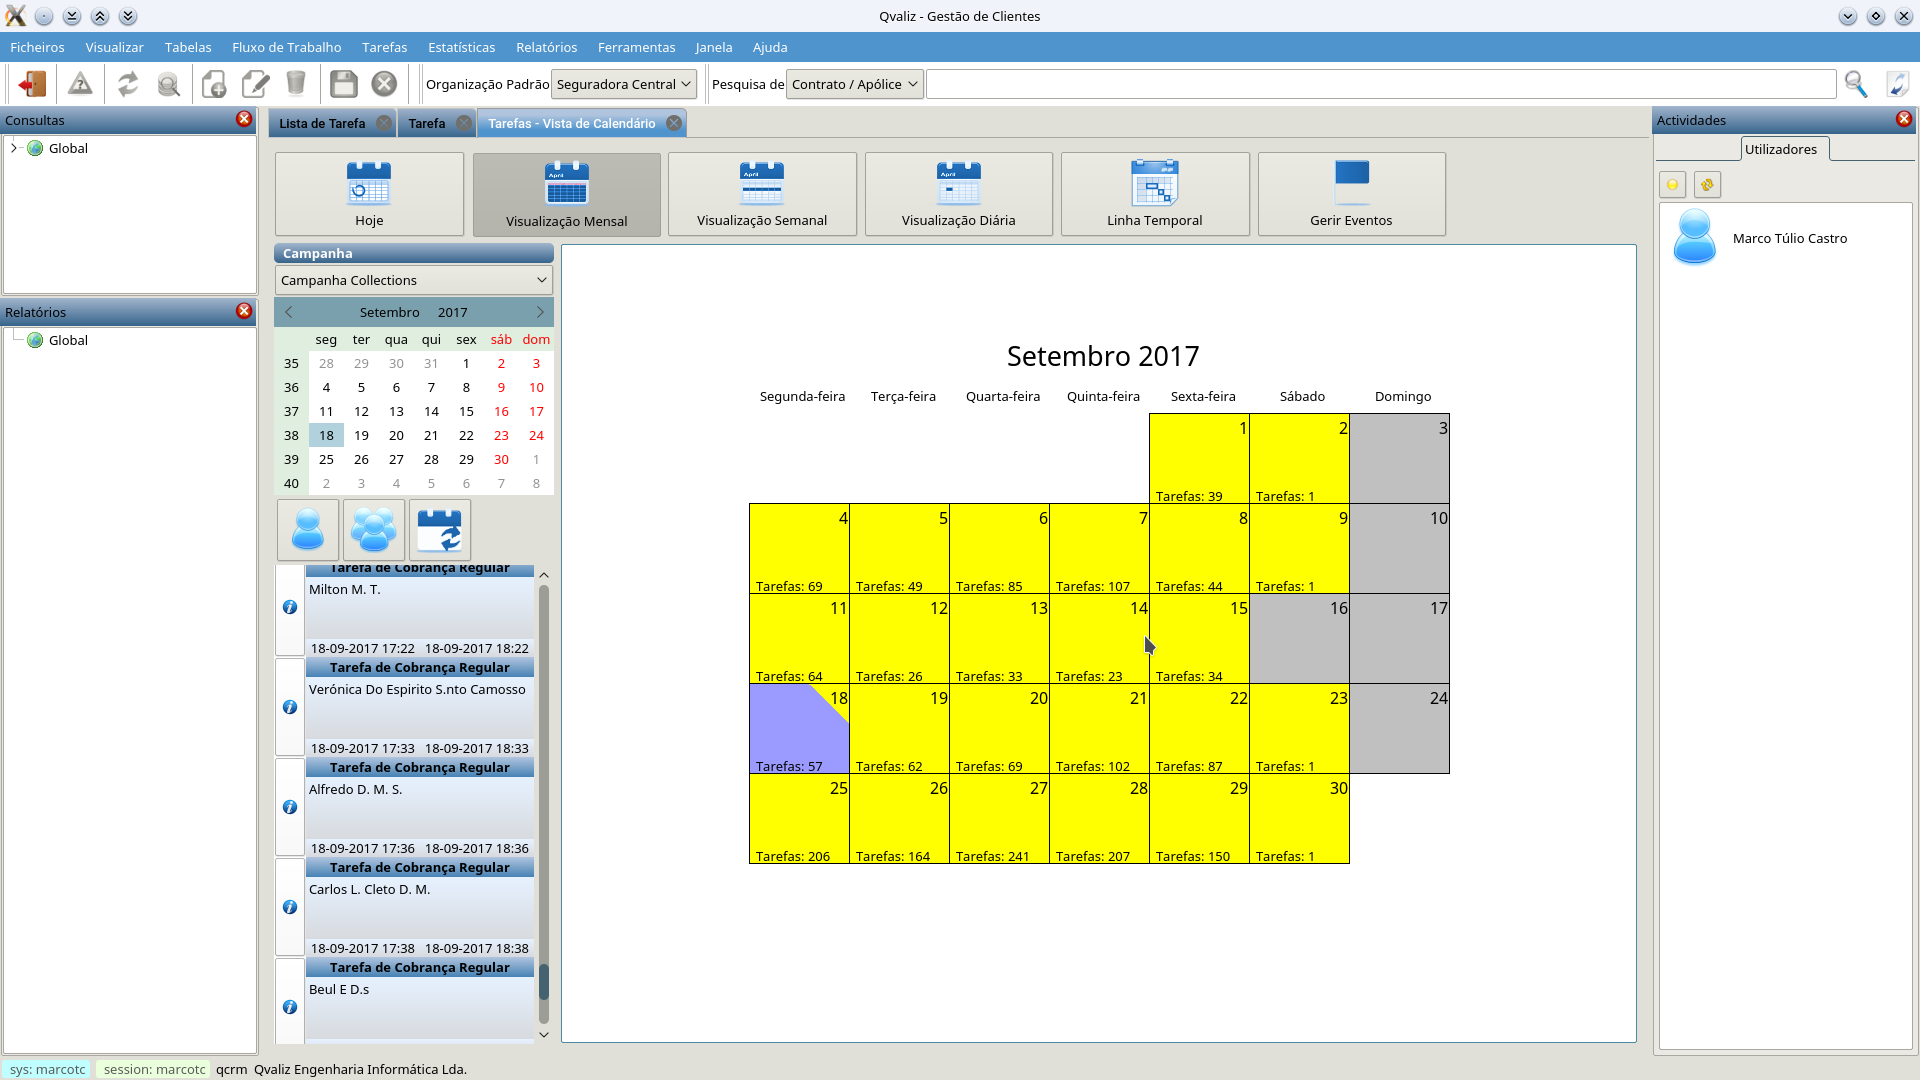Click the Visualização Semanal button
Viewport: 1920px width, 1080px height.
coord(761,194)
